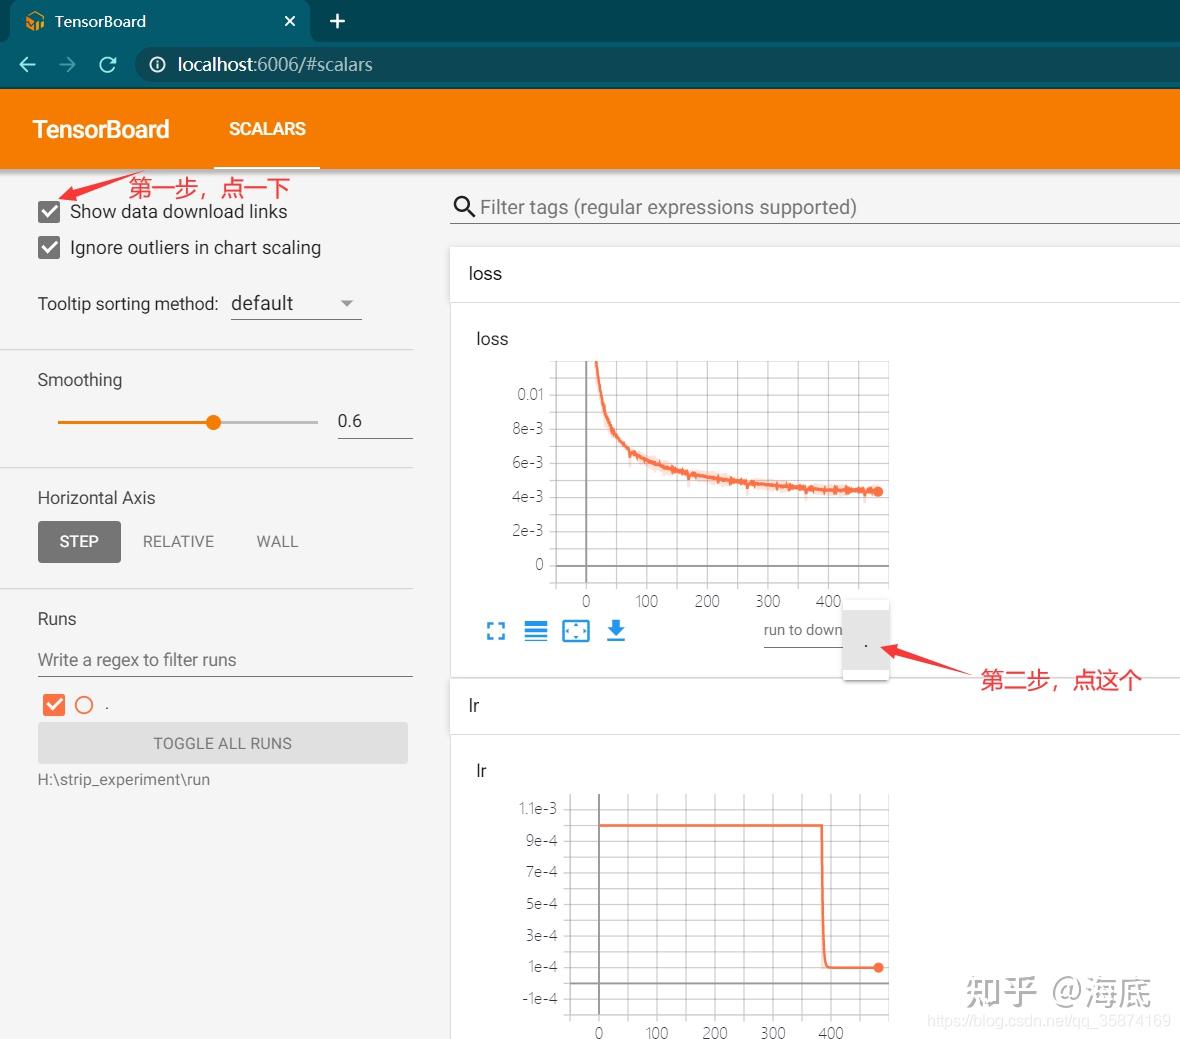View site information for localhost
Viewport: 1180px width, 1039px height.
click(157, 65)
